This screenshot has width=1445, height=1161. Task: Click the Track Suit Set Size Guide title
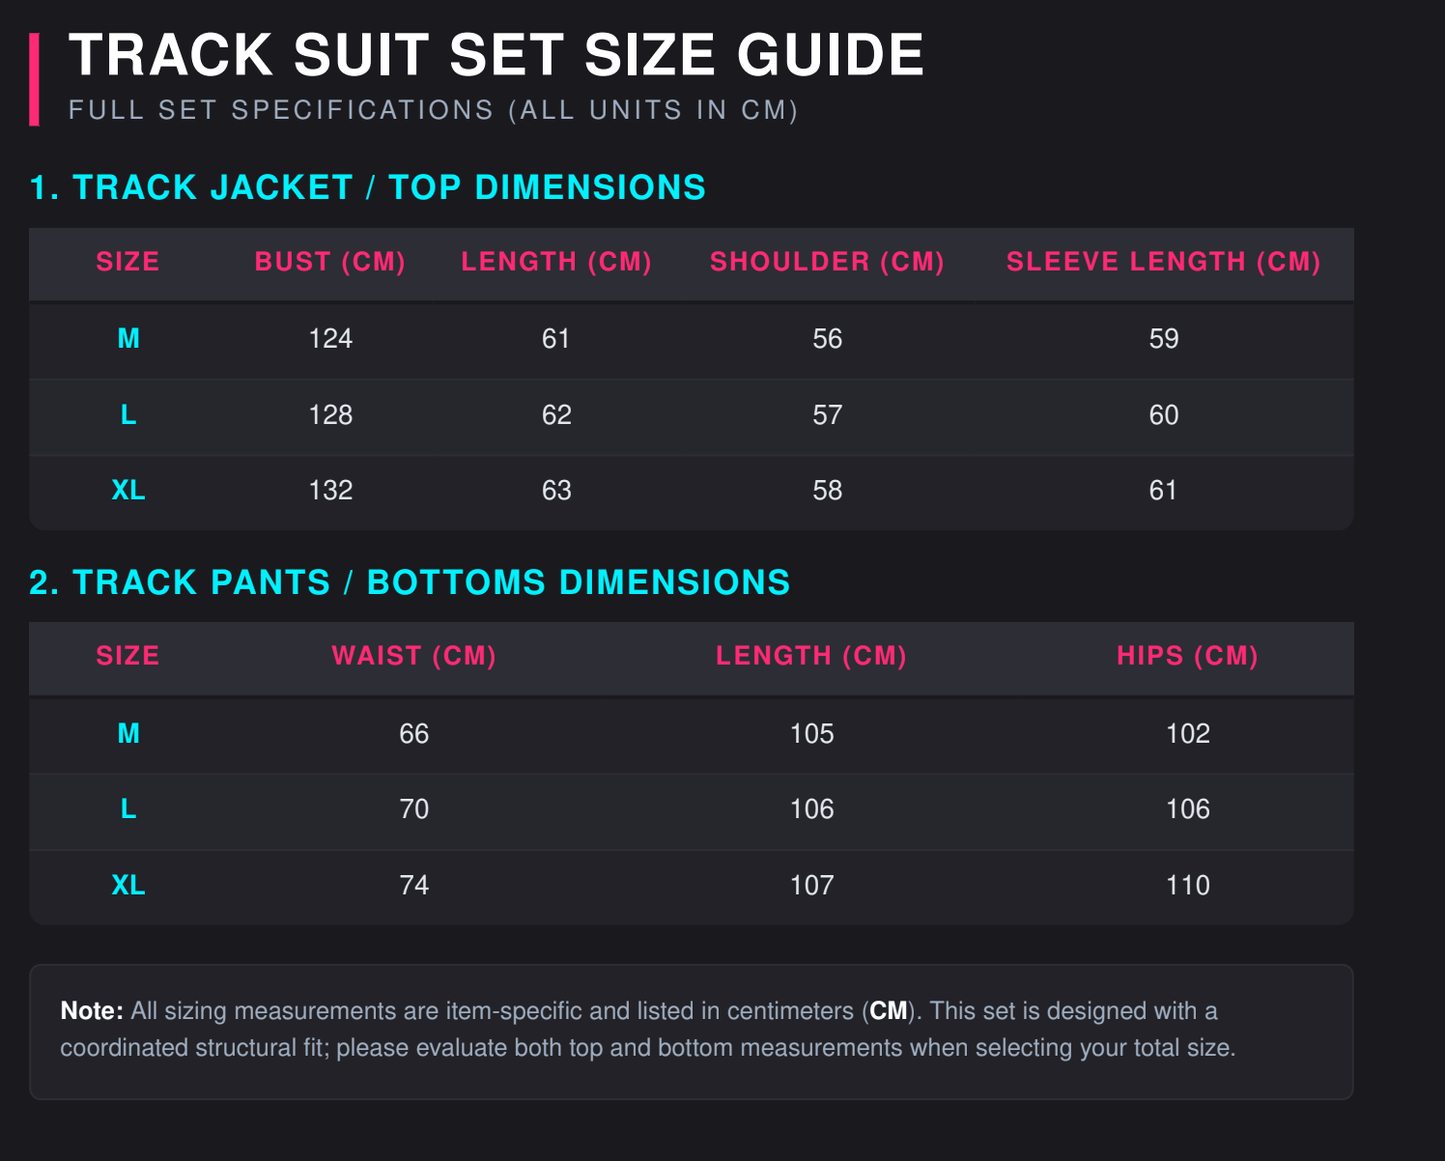(x=496, y=54)
